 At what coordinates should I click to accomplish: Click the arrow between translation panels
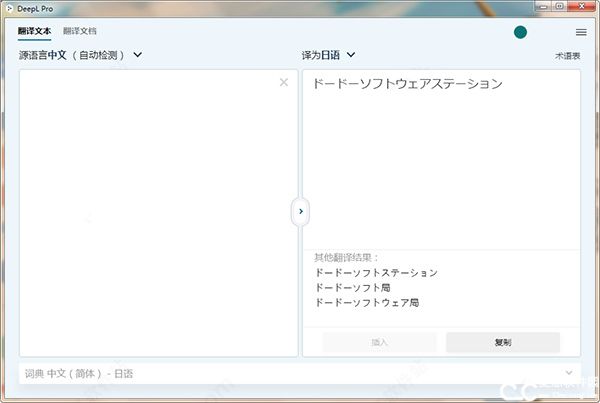pyautogui.click(x=301, y=211)
